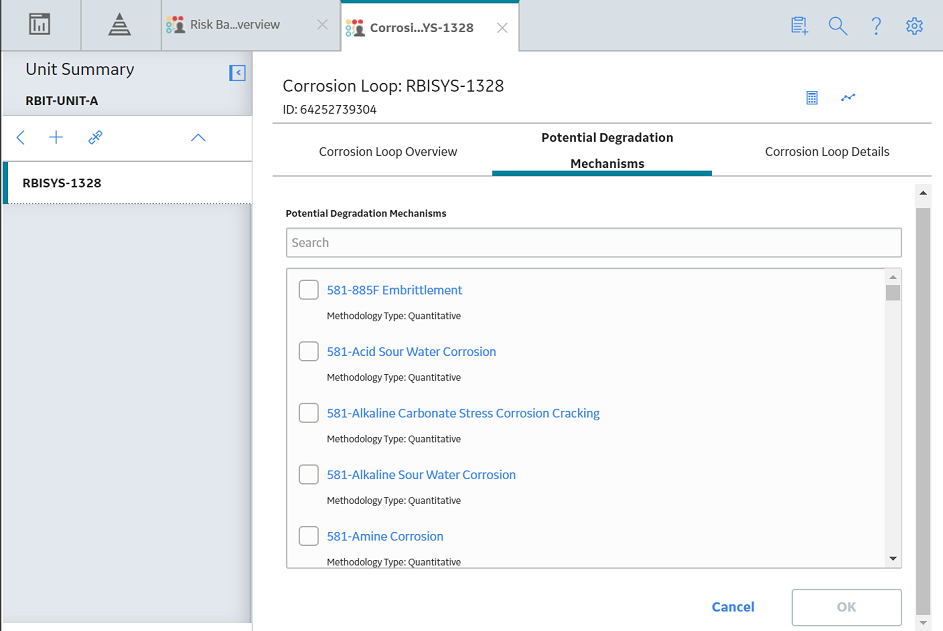Click the link chain icon in Unit Summary
This screenshot has width=943, height=631.
[x=95, y=137]
